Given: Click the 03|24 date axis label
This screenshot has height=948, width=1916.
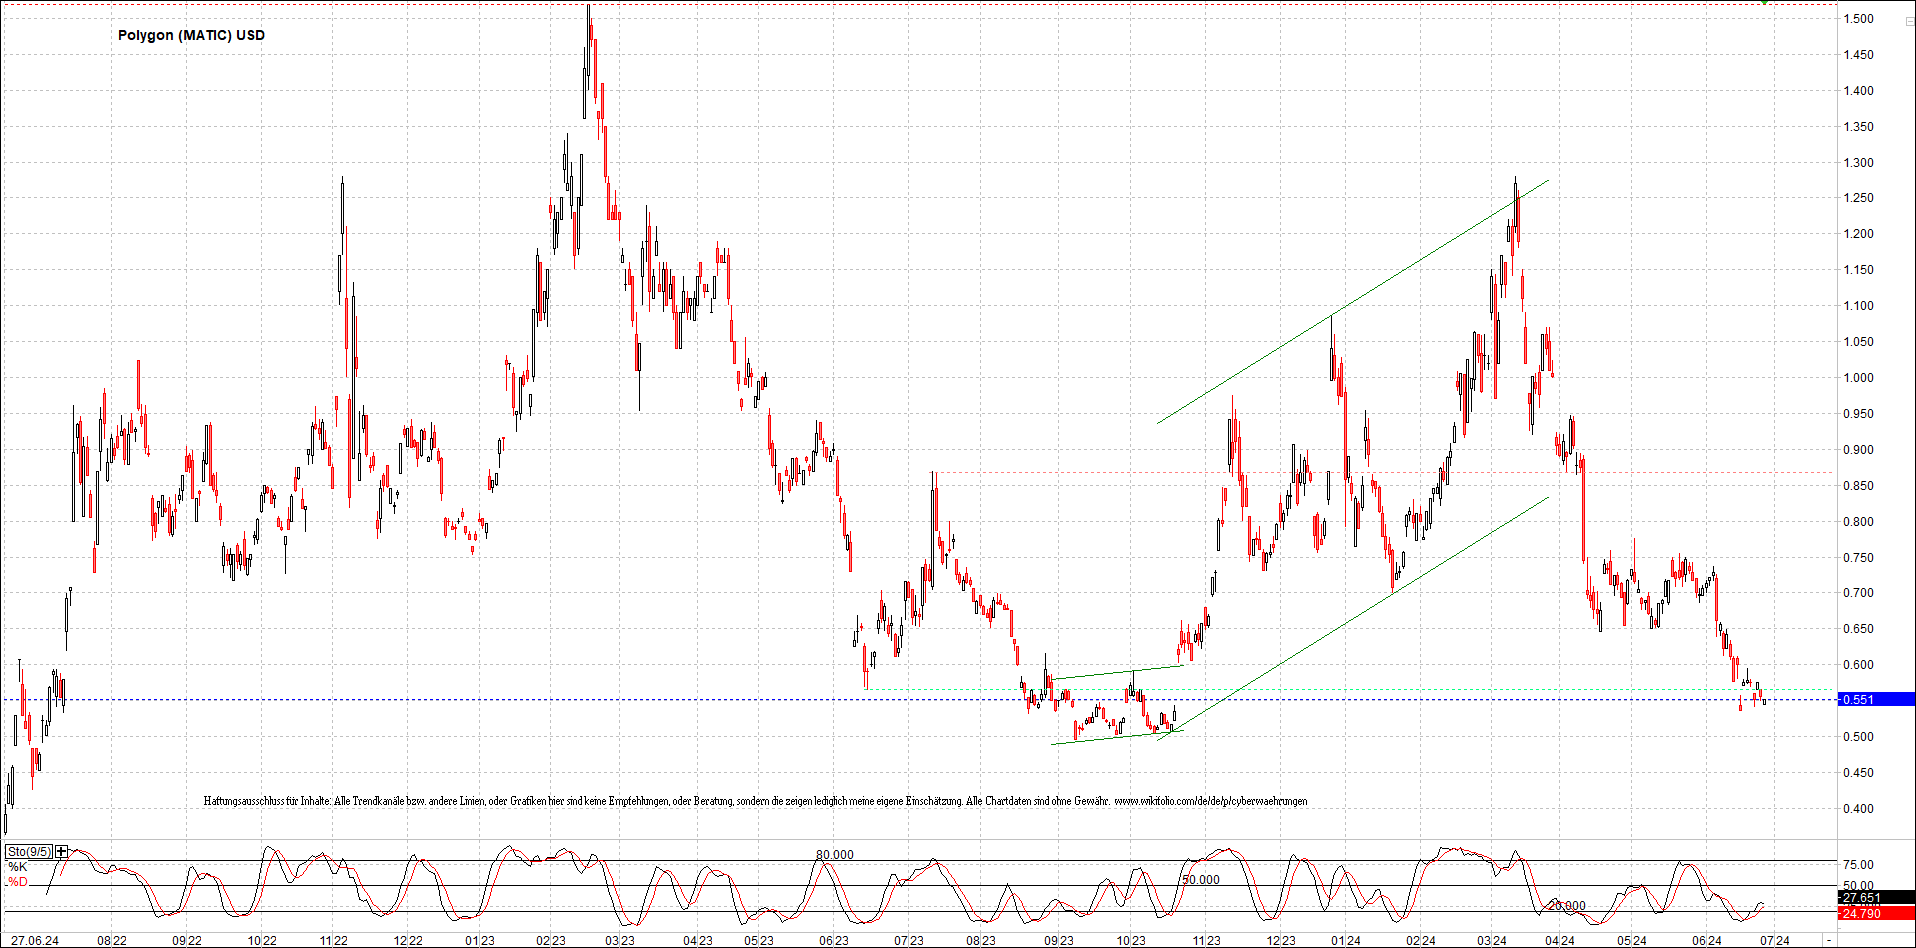Looking at the screenshot, I should pos(1492,940).
